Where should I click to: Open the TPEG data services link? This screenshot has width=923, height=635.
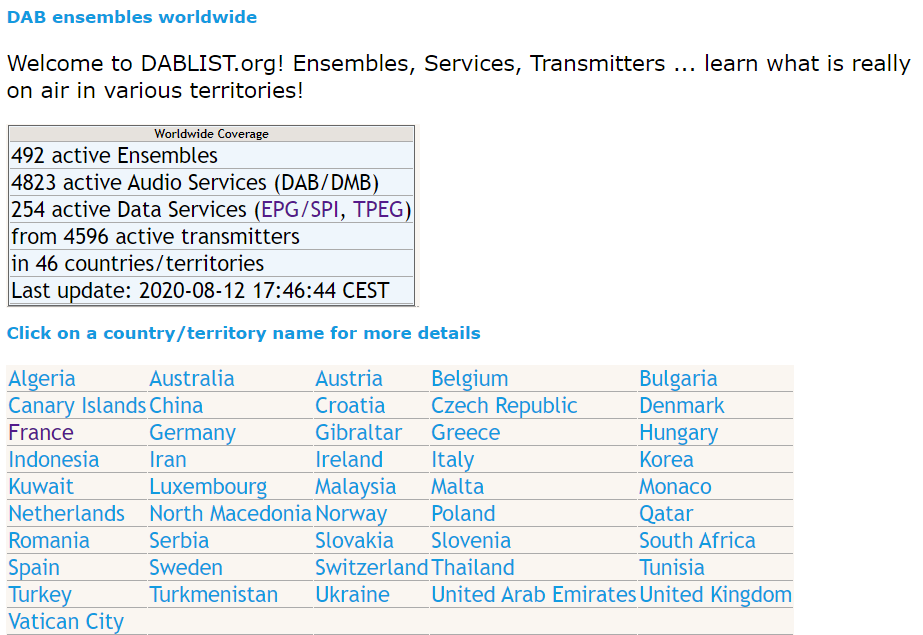(378, 210)
